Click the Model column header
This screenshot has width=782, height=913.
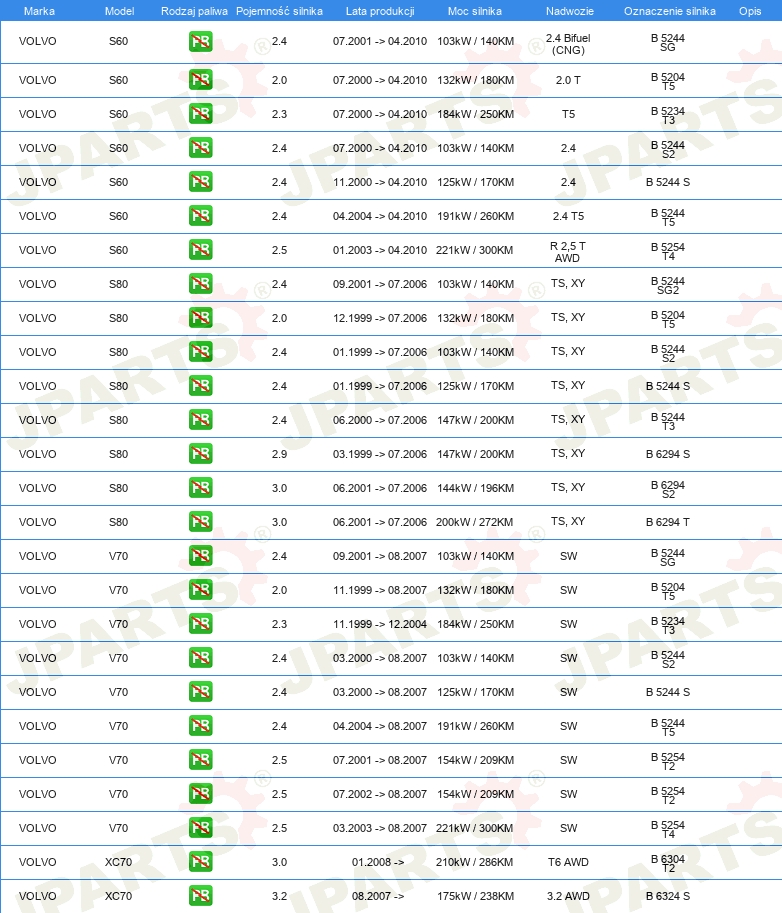pyautogui.click(x=119, y=11)
